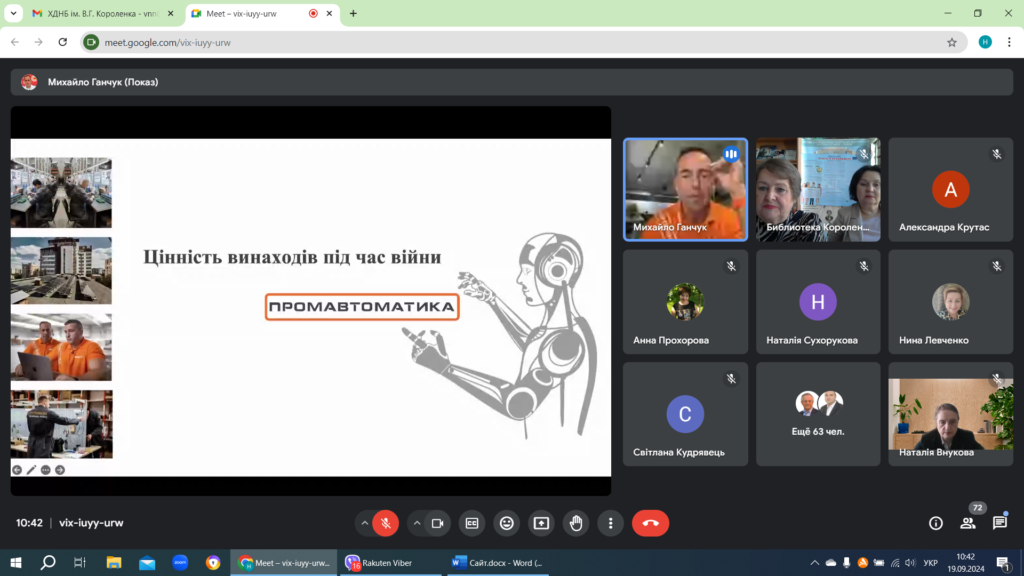
Task: Open Windows Start menu
Action: (x=16, y=562)
